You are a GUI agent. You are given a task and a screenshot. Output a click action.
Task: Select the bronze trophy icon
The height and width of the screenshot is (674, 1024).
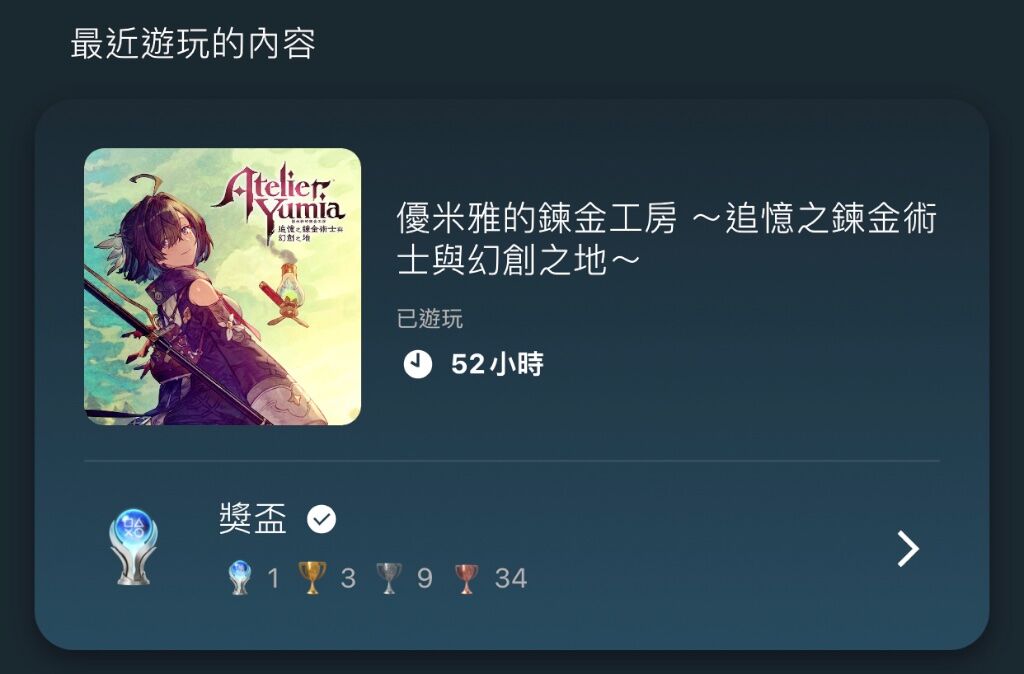(466, 579)
